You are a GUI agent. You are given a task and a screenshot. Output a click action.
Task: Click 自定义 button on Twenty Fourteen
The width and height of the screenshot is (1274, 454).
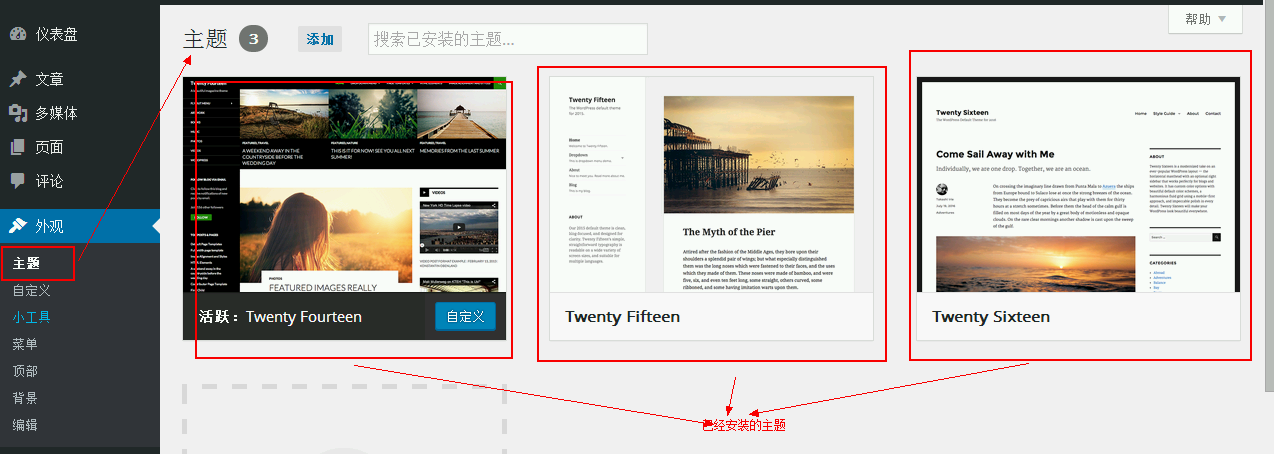coord(465,317)
